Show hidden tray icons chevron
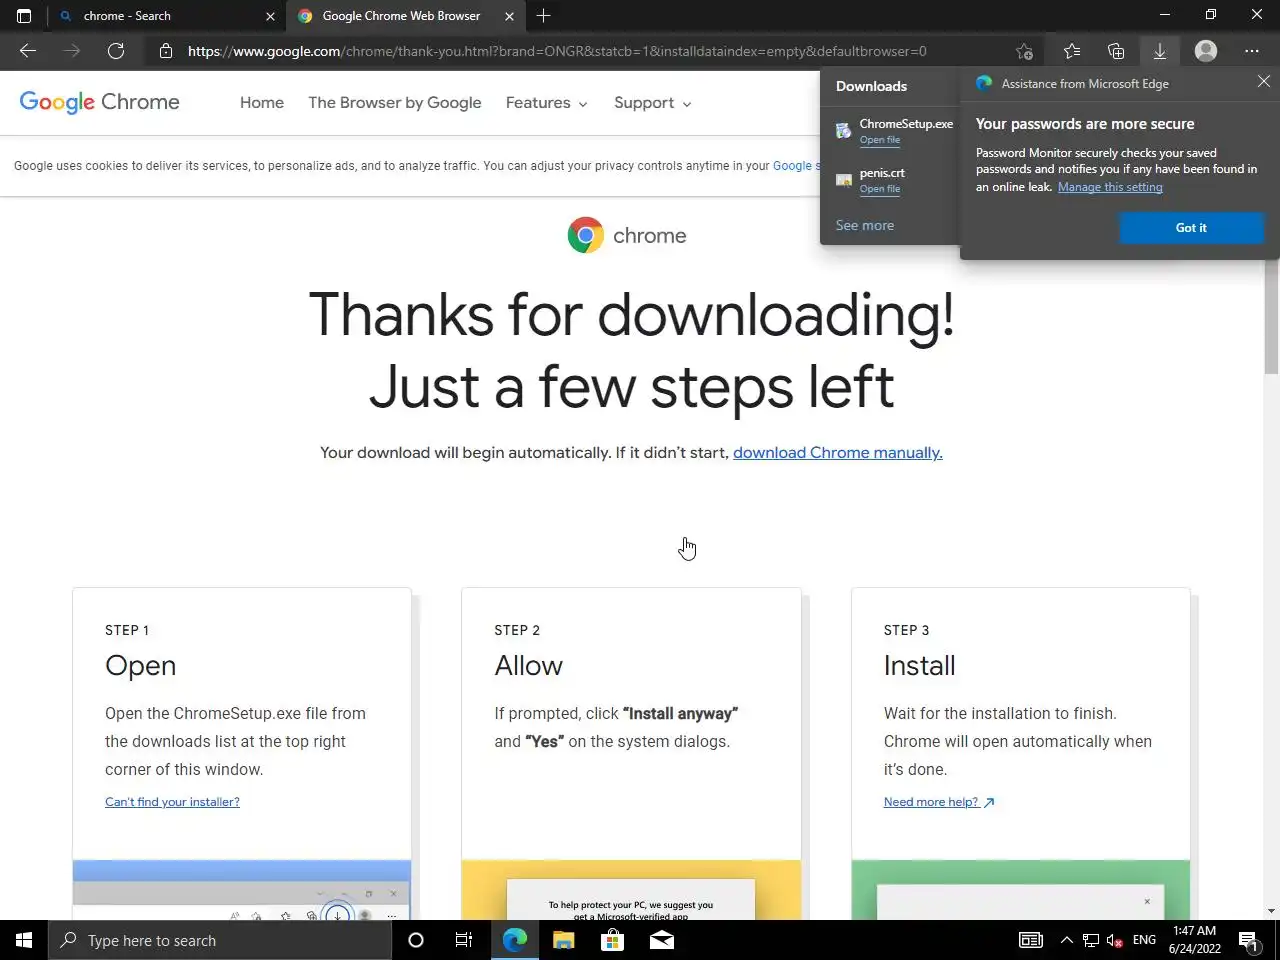 tap(1066, 940)
